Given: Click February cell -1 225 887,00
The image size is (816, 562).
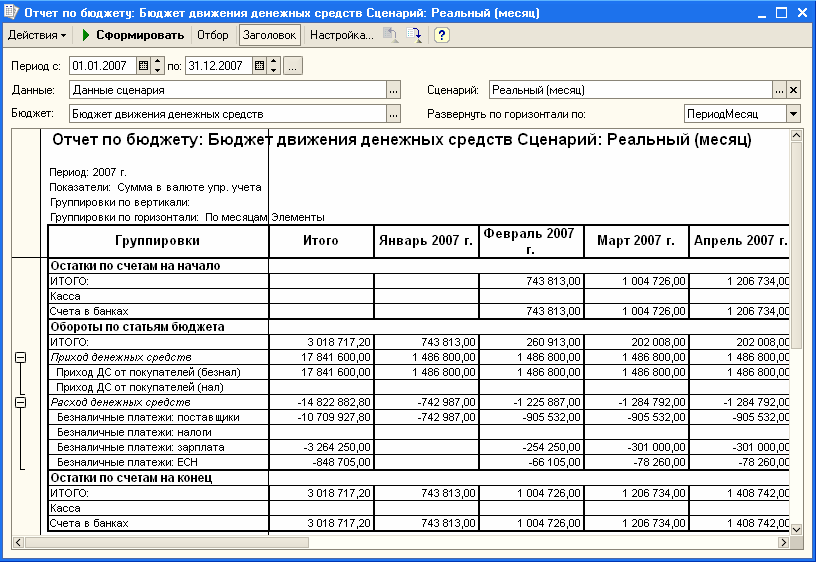Looking at the screenshot, I should (531, 402).
